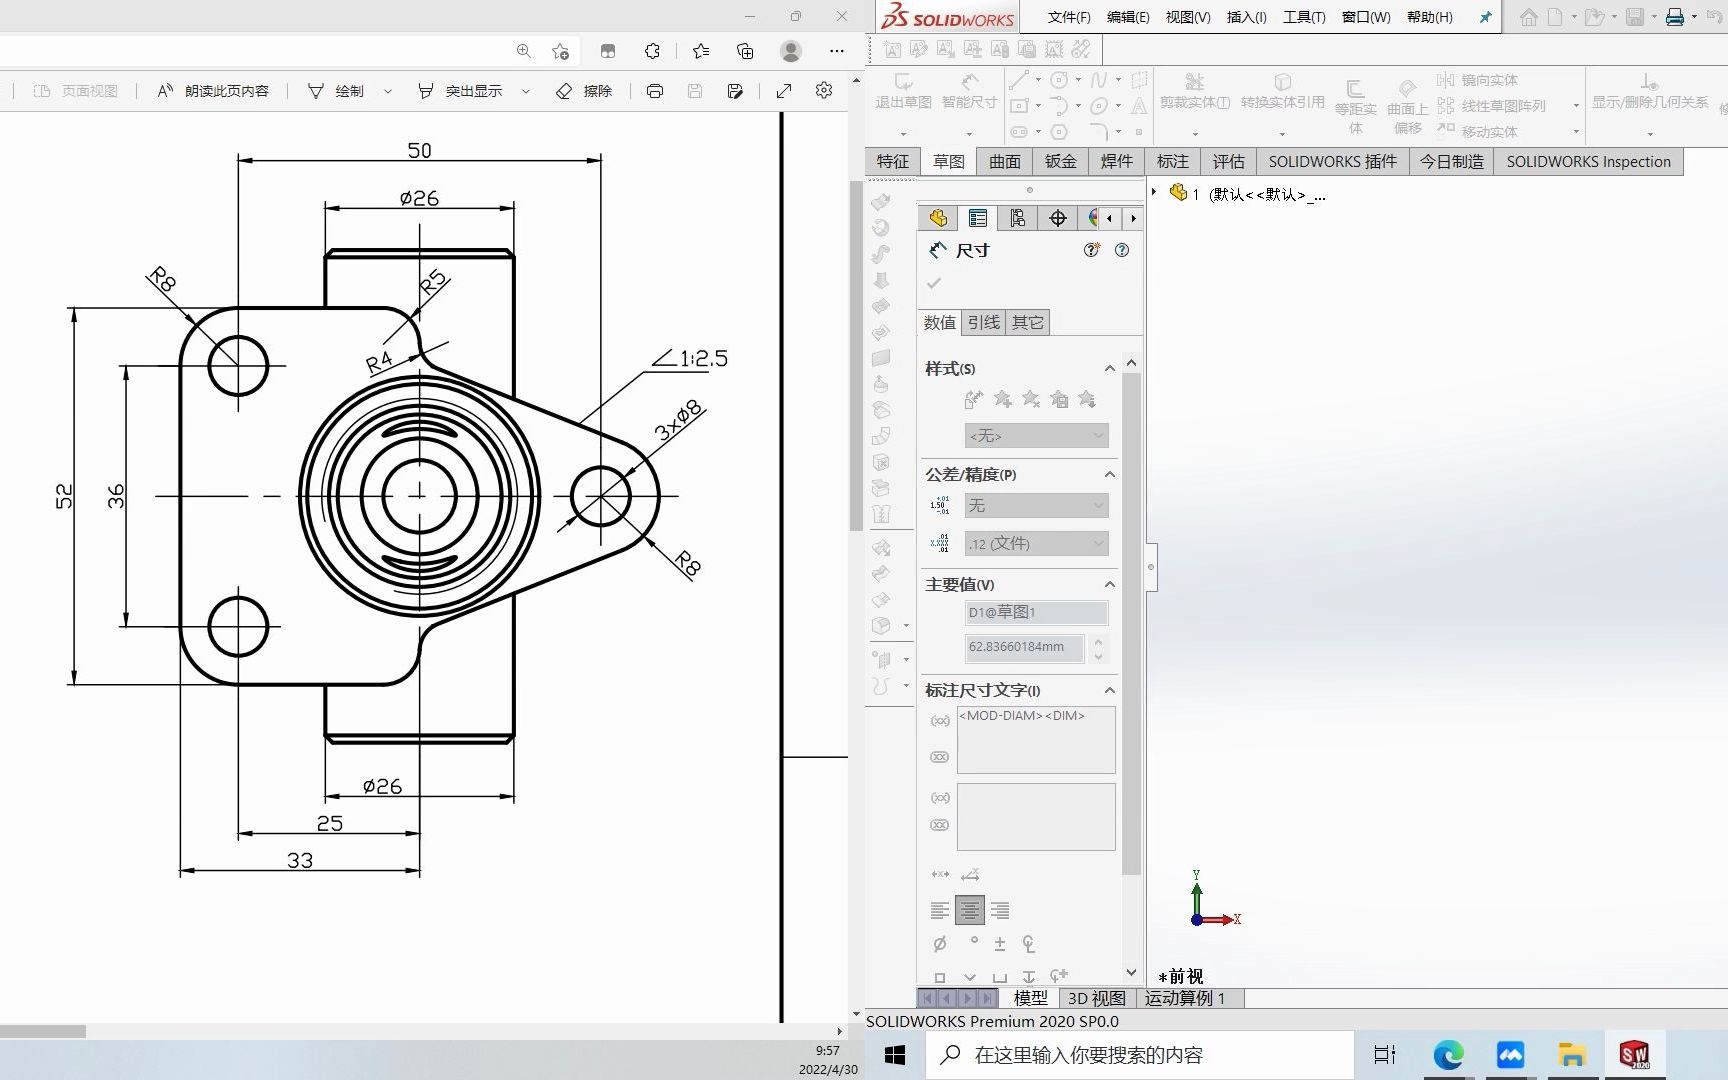Collapse the 样式(S) section
The width and height of the screenshot is (1728, 1080).
[1109, 369]
